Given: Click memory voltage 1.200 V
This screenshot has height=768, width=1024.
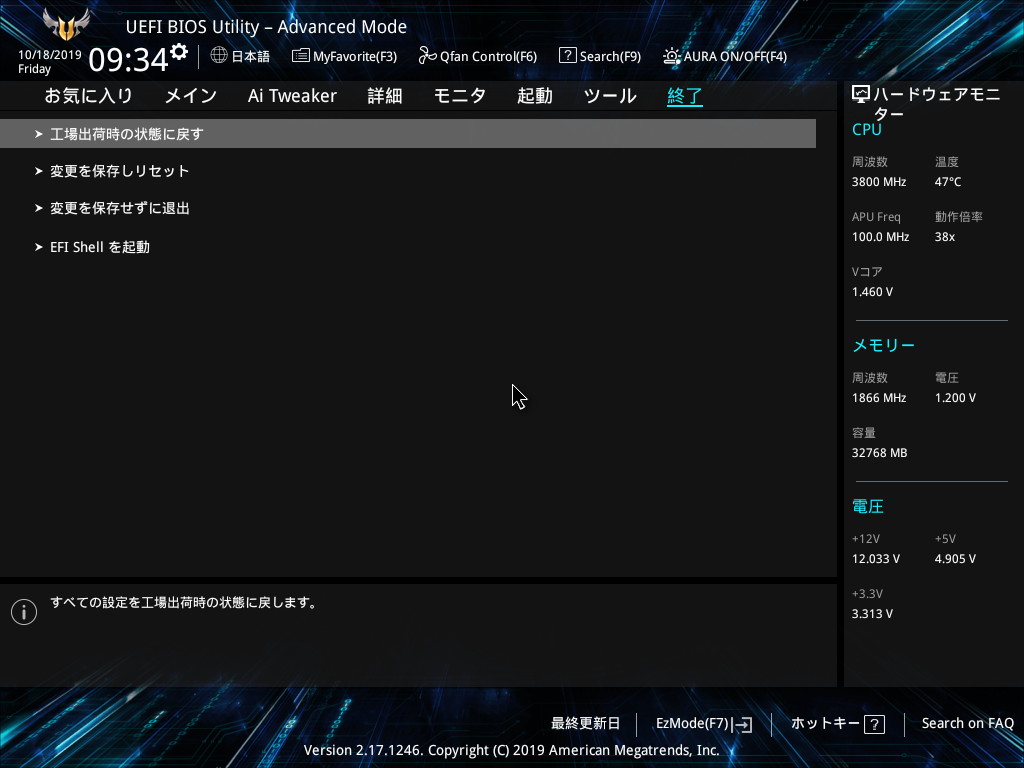Looking at the screenshot, I should tap(955, 398).
